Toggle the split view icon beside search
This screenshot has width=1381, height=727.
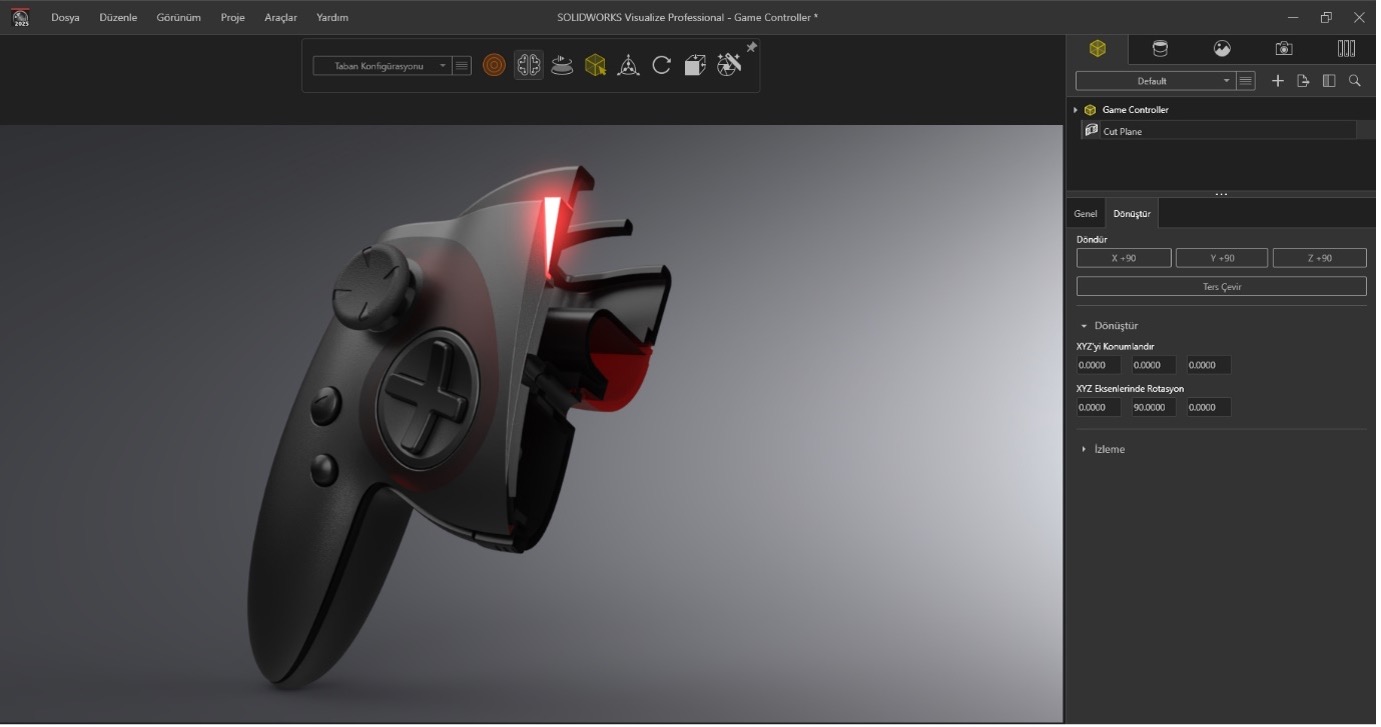click(1329, 81)
